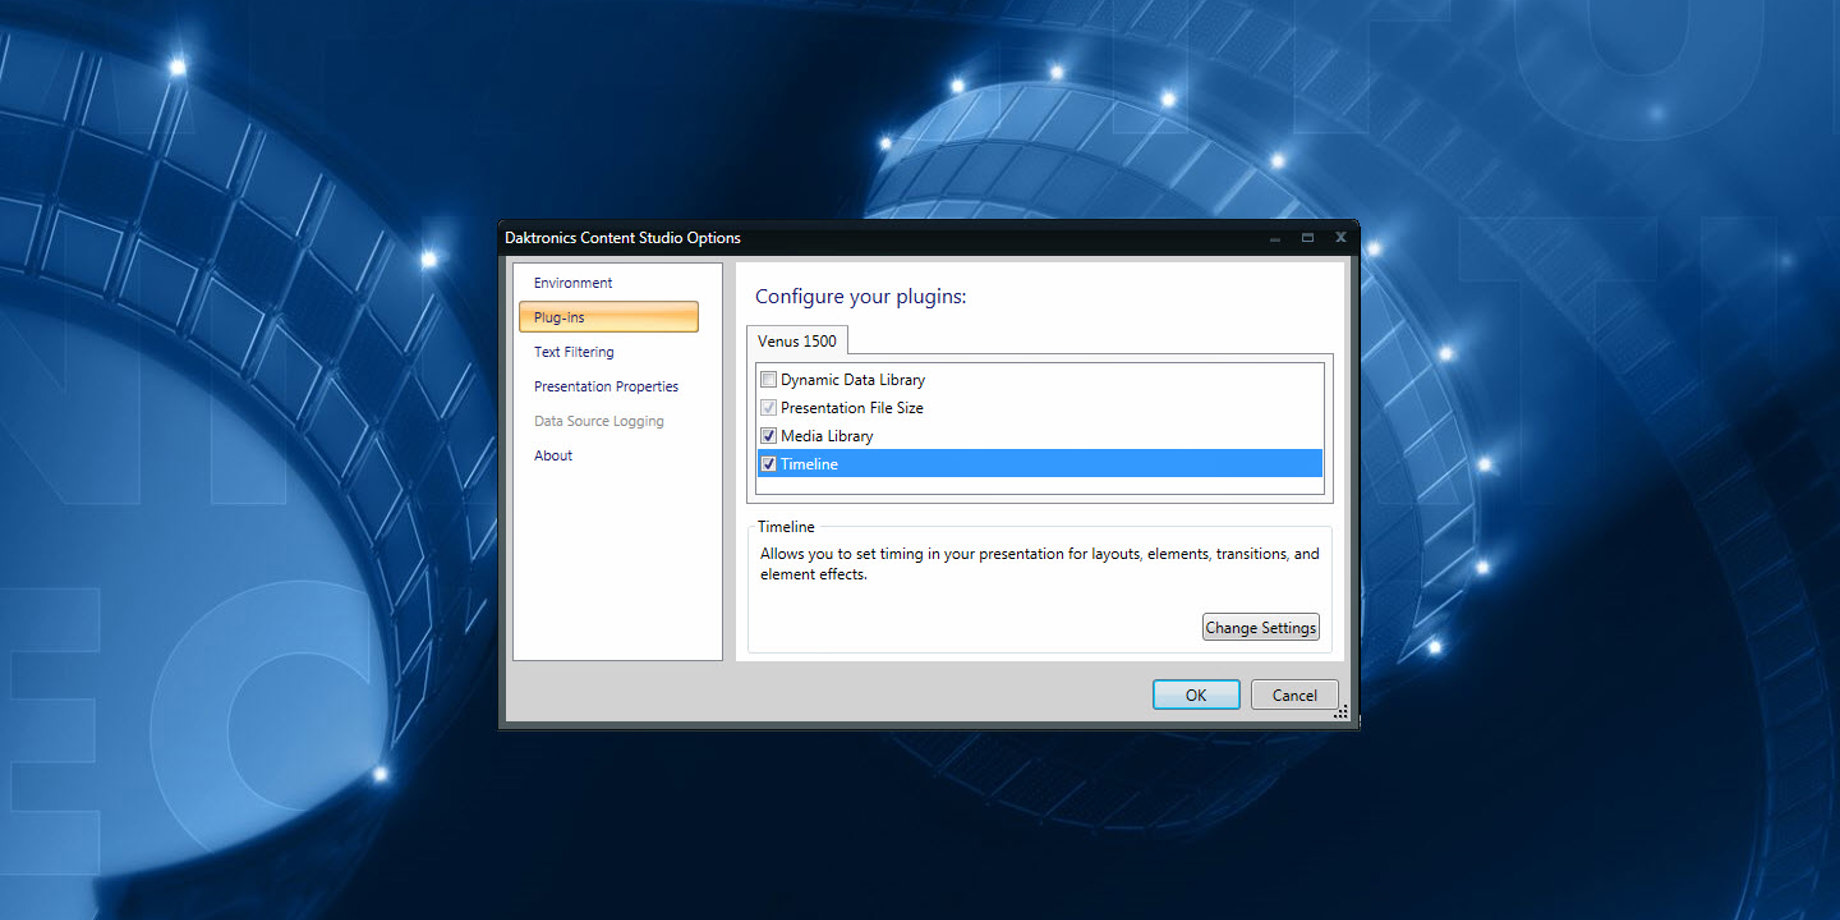The width and height of the screenshot is (1840, 920).
Task: Switch to the Venus 1500 tab
Action: 797,341
